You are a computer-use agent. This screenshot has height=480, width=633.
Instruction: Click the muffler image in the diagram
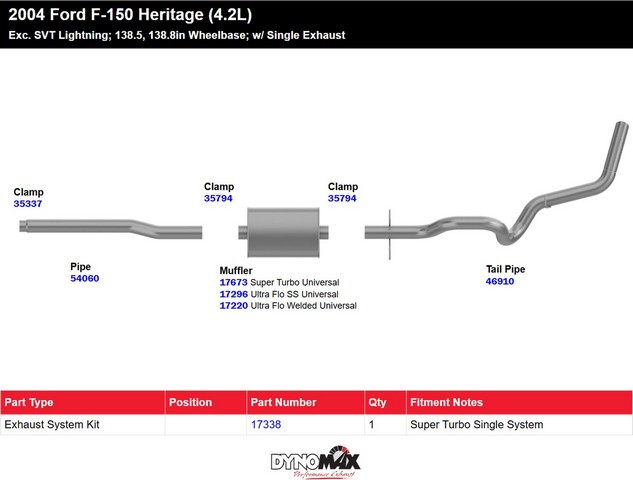click(x=283, y=232)
